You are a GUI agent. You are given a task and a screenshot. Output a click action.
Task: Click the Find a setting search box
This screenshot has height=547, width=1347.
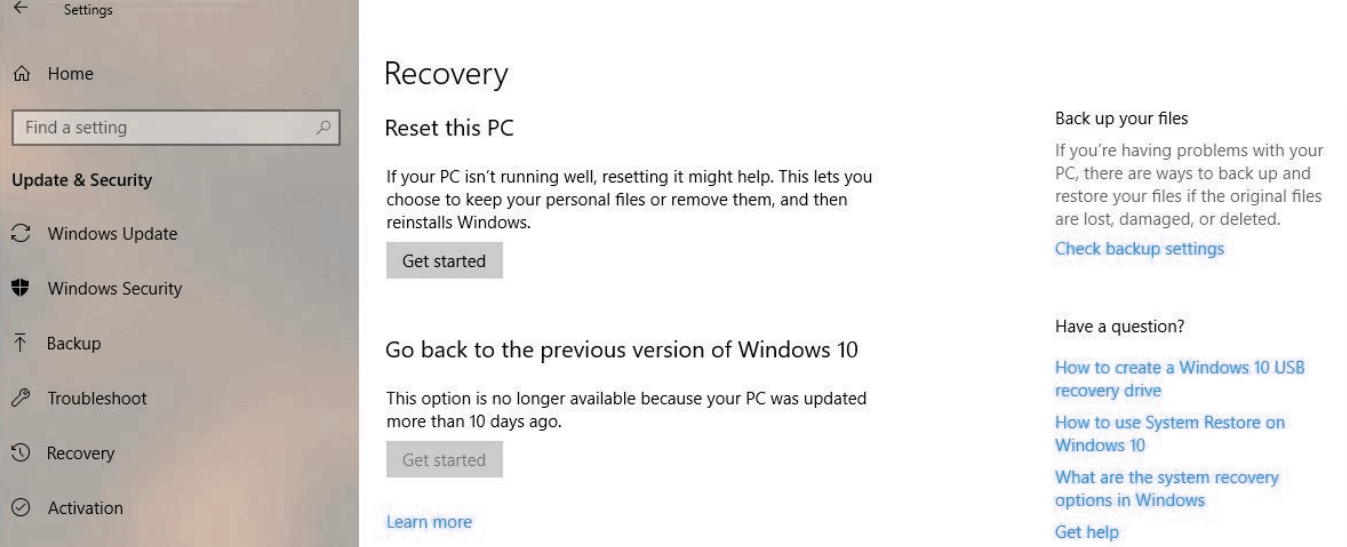175,127
